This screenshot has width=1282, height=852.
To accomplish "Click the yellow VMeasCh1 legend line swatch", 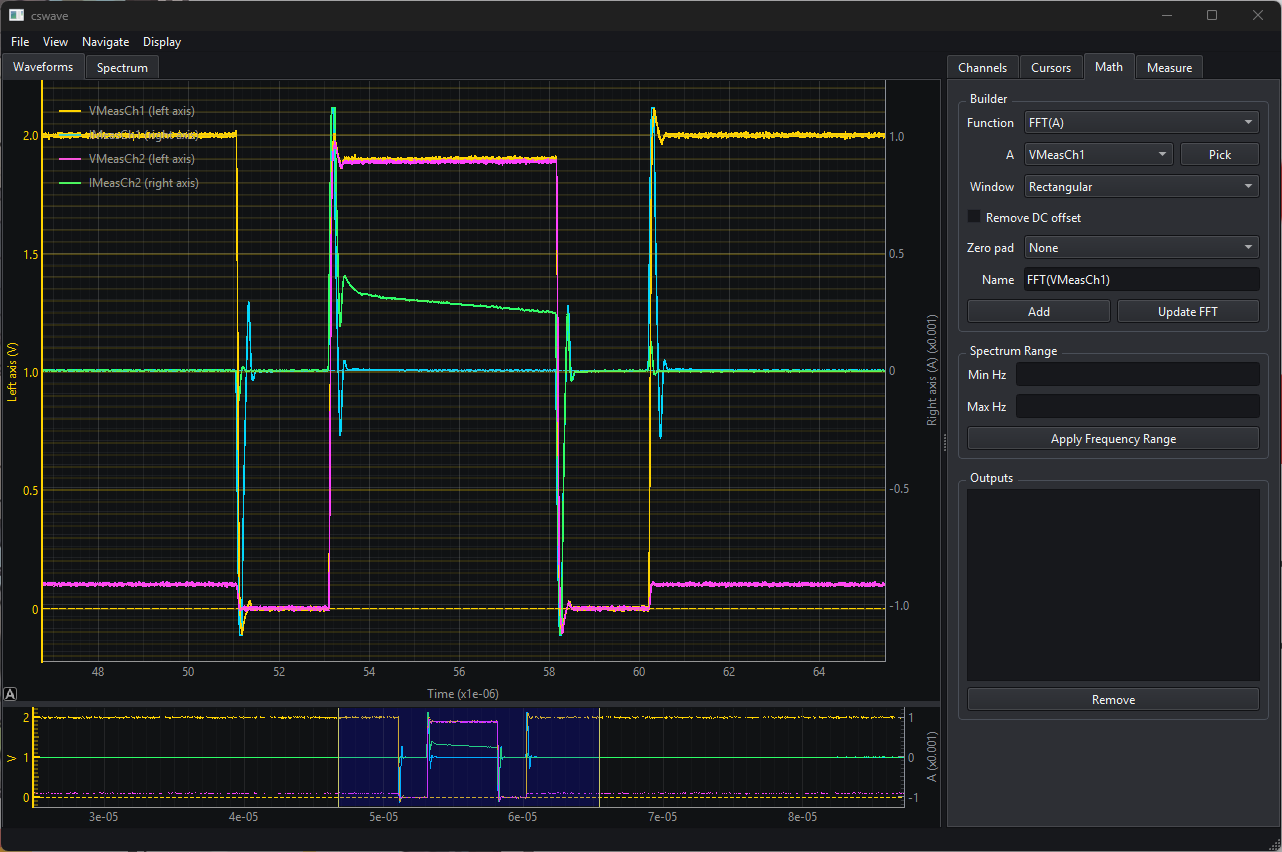I will click(70, 111).
